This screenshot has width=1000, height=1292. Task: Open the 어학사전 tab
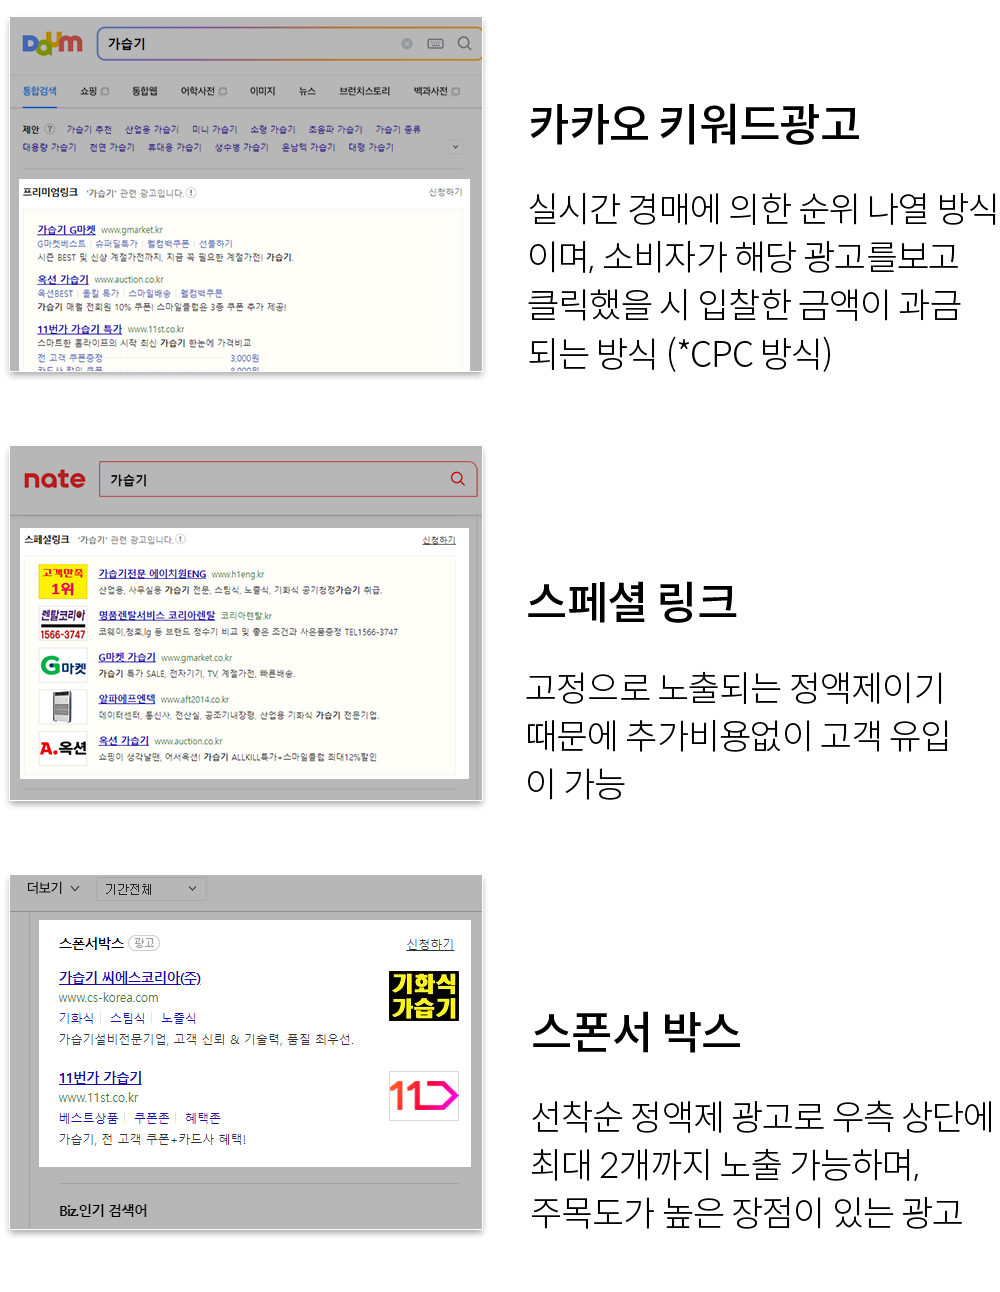tap(204, 91)
